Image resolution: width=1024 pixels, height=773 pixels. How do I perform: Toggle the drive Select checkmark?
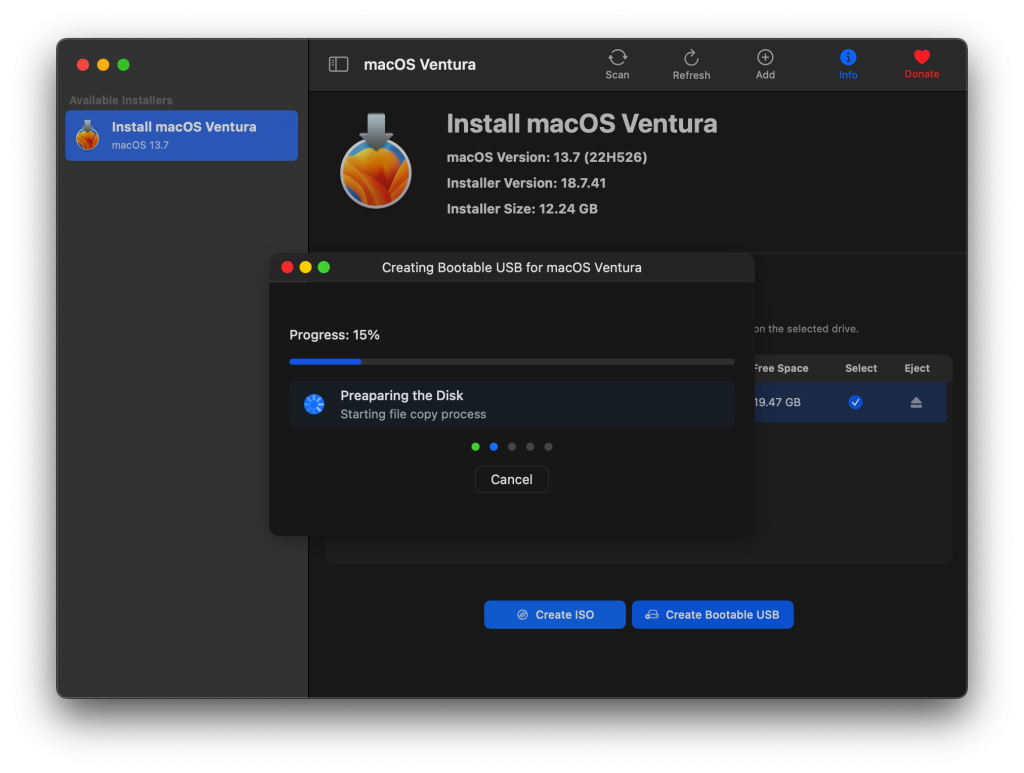855,402
